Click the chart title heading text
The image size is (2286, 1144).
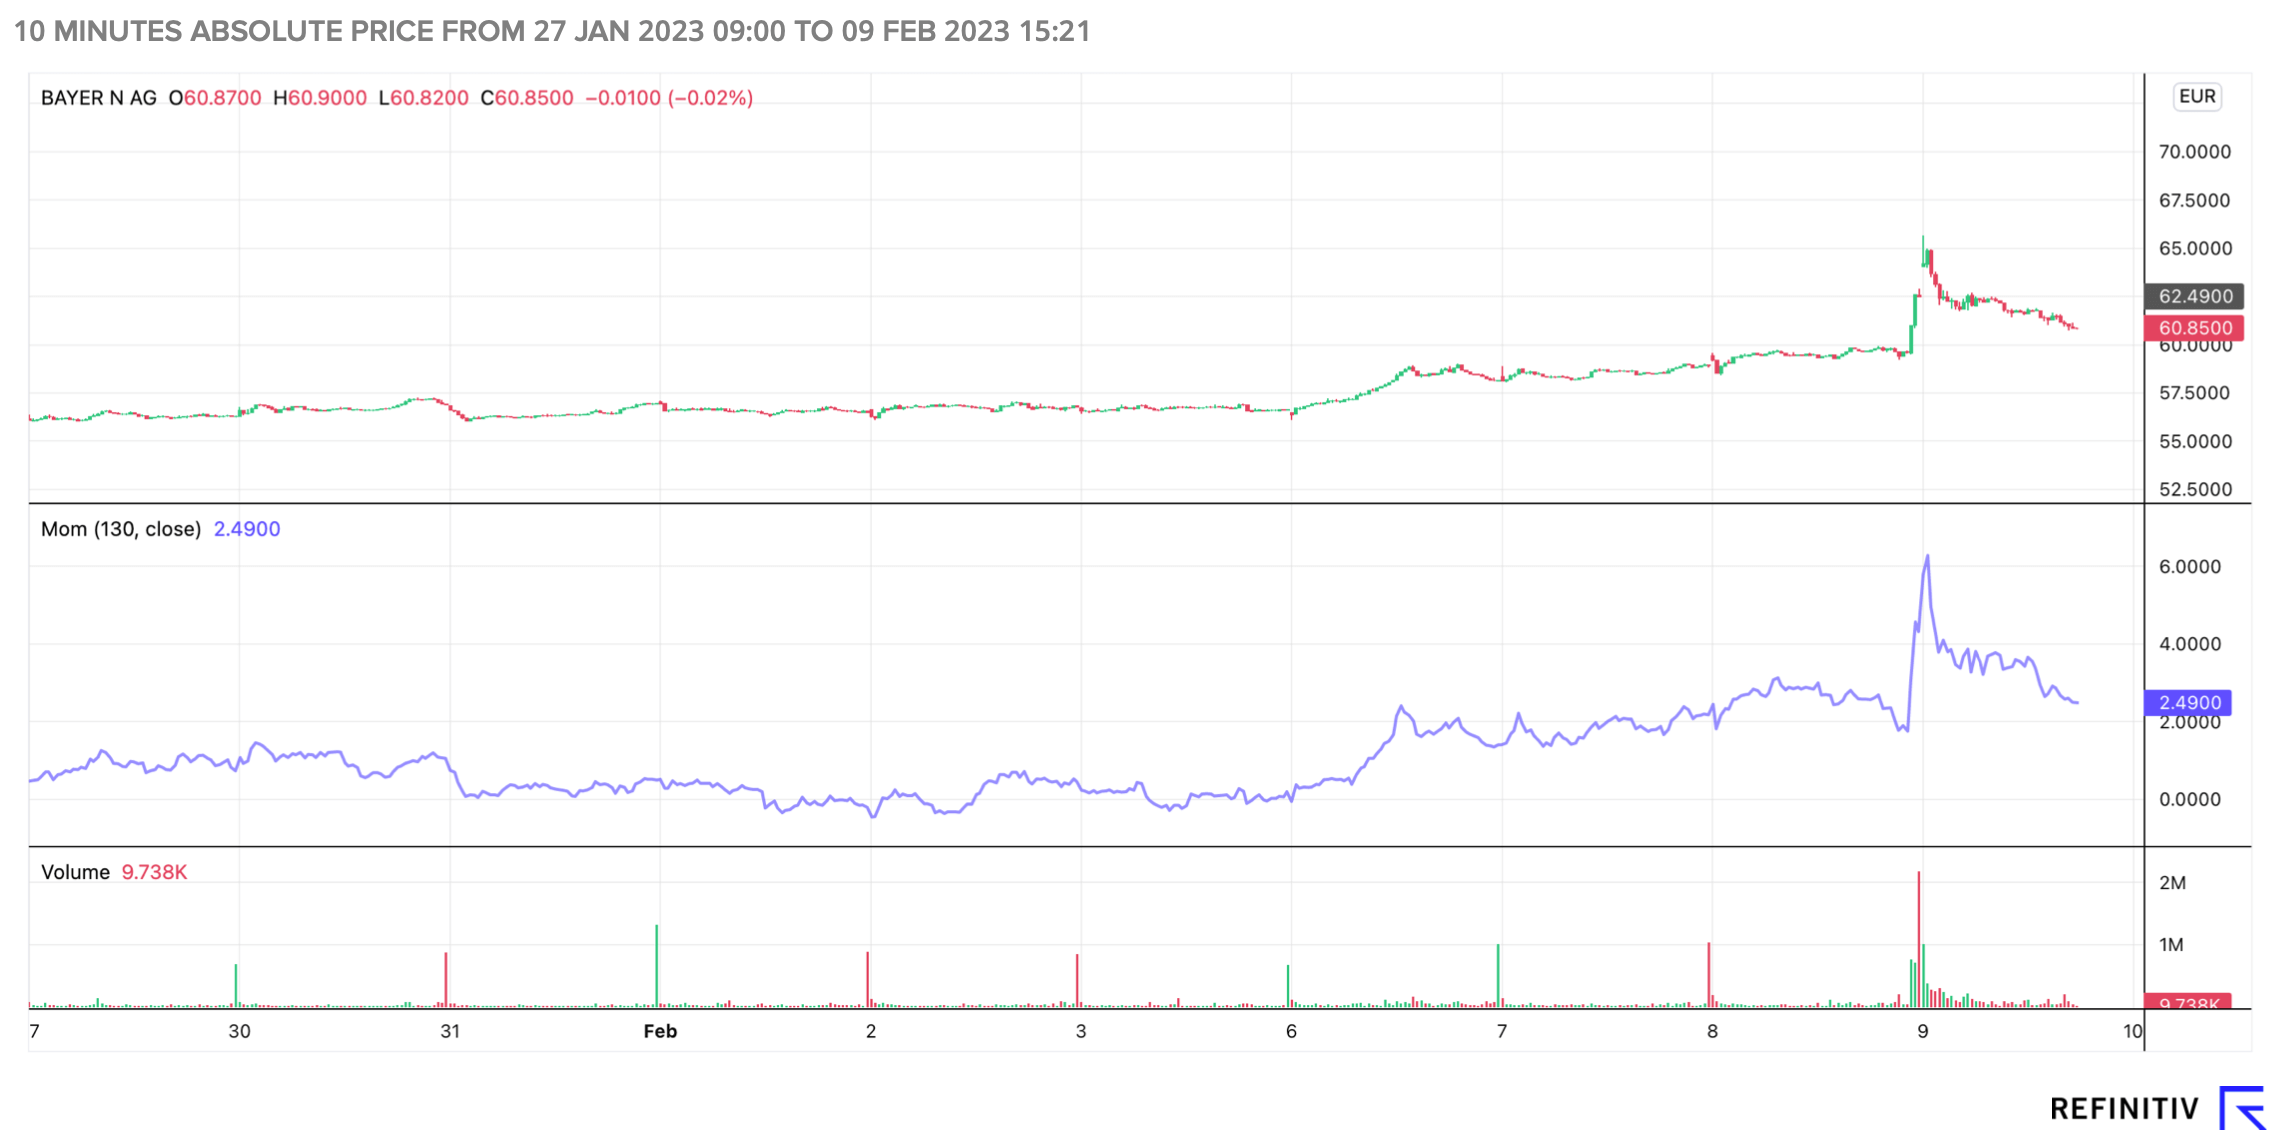pos(552,31)
